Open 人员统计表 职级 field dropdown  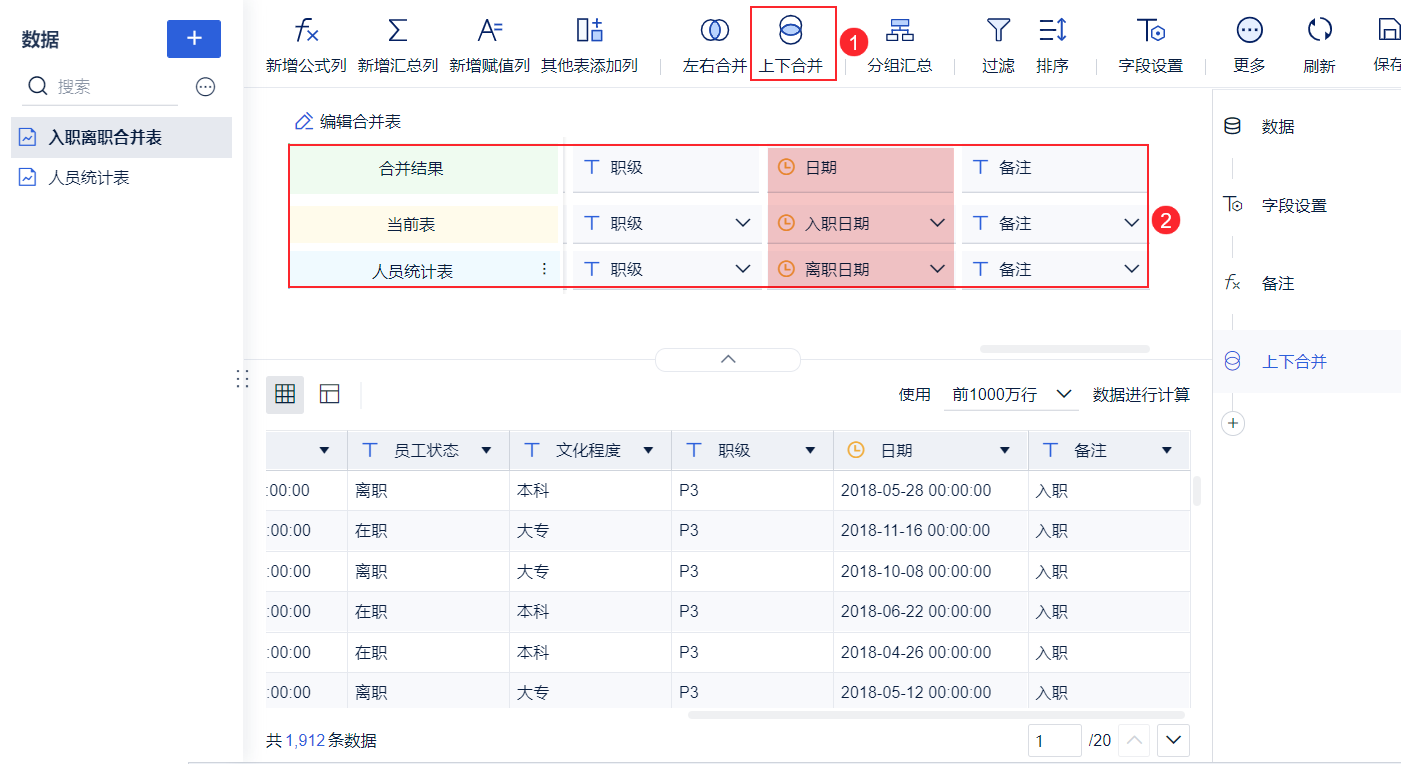click(742, 269)
